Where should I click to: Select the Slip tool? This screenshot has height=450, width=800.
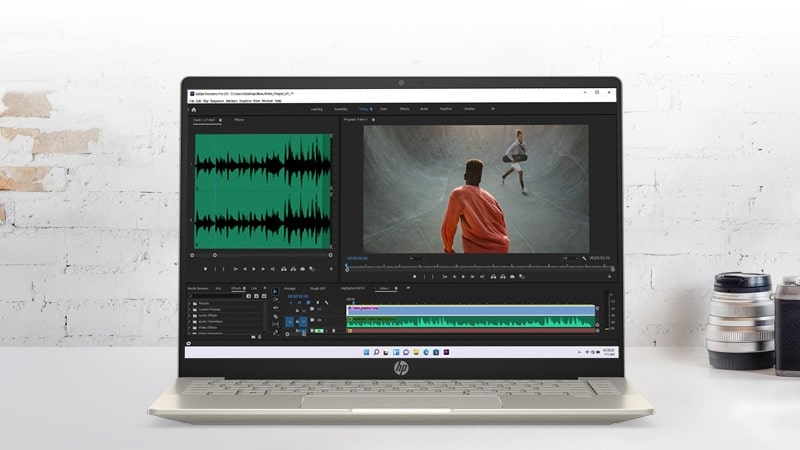point(276,324)
